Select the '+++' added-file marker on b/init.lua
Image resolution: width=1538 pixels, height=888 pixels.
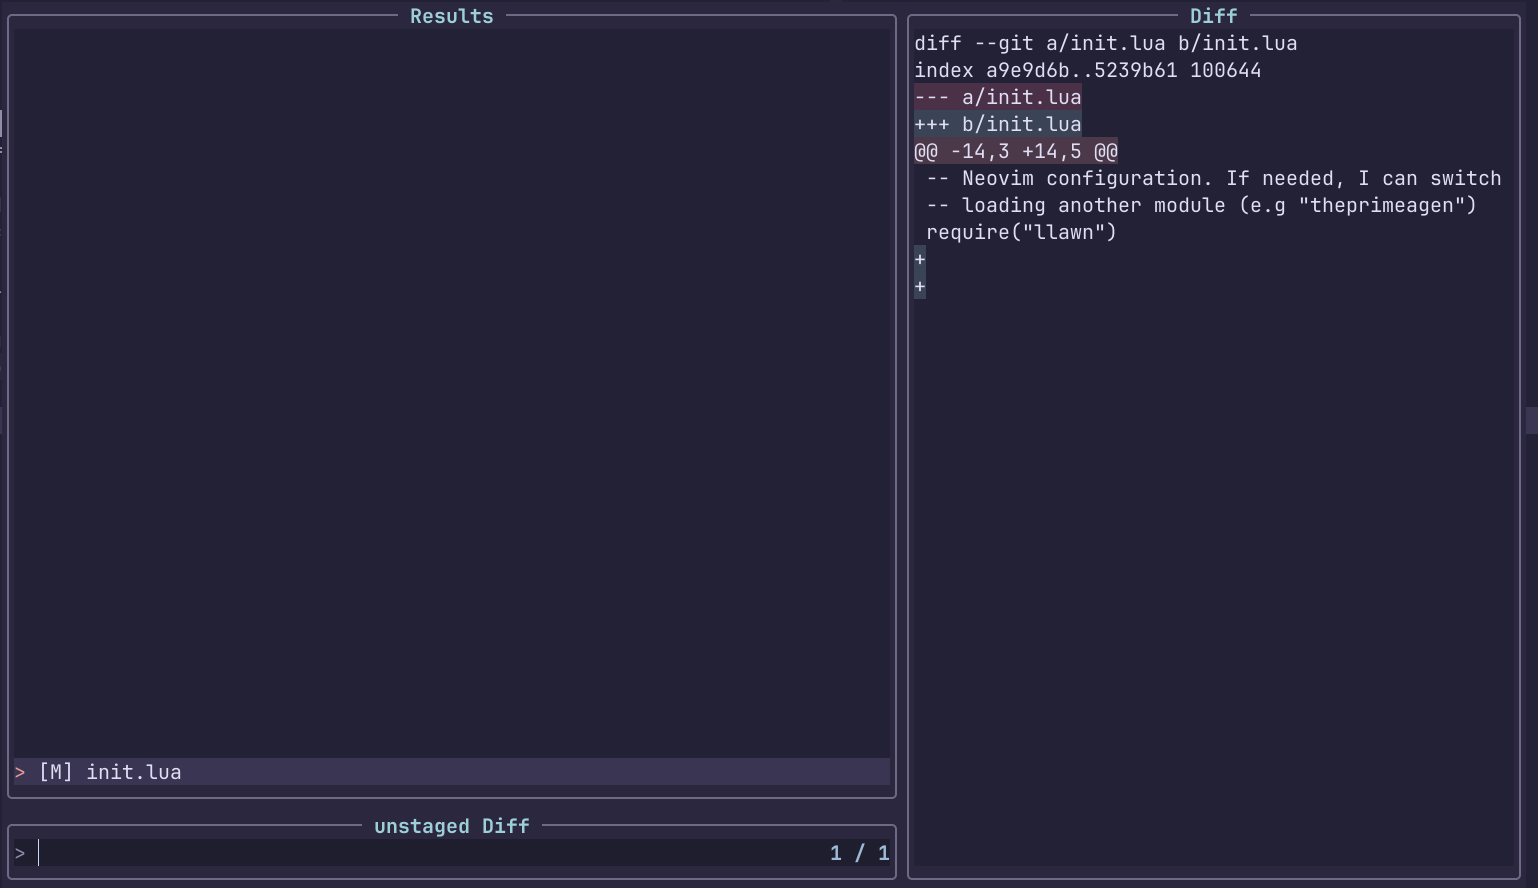click(934, 123)
